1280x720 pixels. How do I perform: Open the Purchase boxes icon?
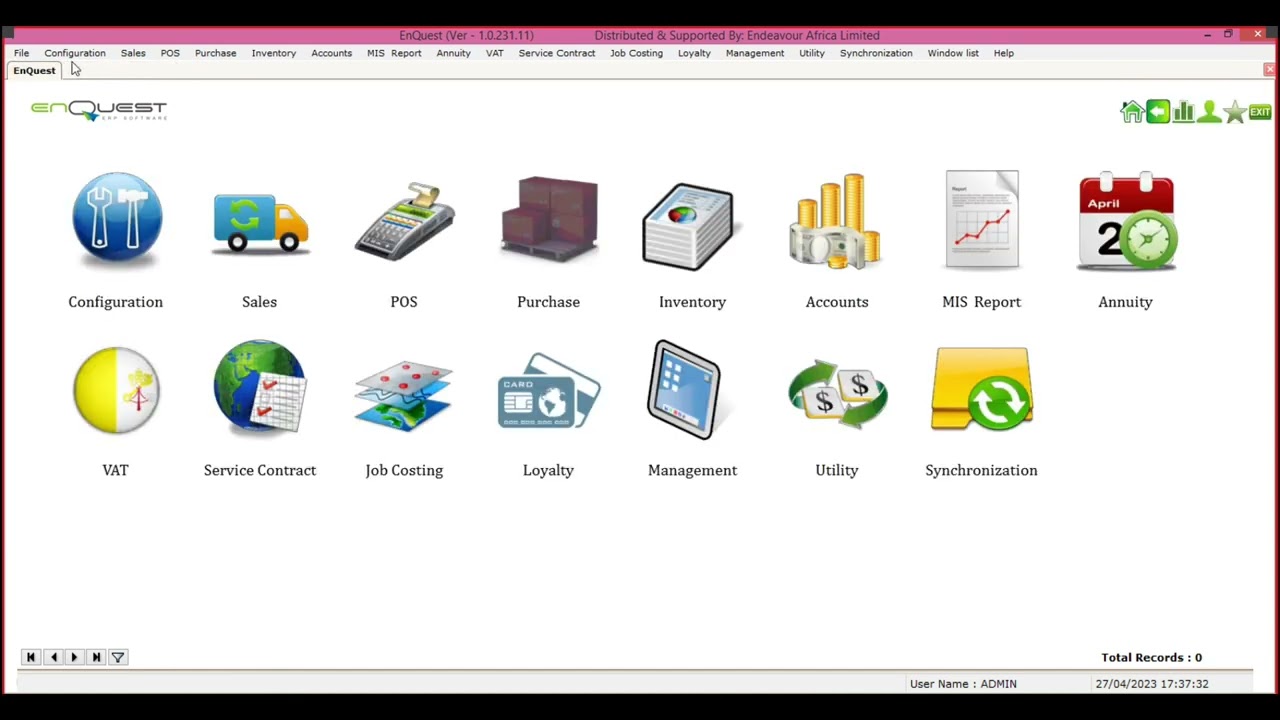point(549,220)
